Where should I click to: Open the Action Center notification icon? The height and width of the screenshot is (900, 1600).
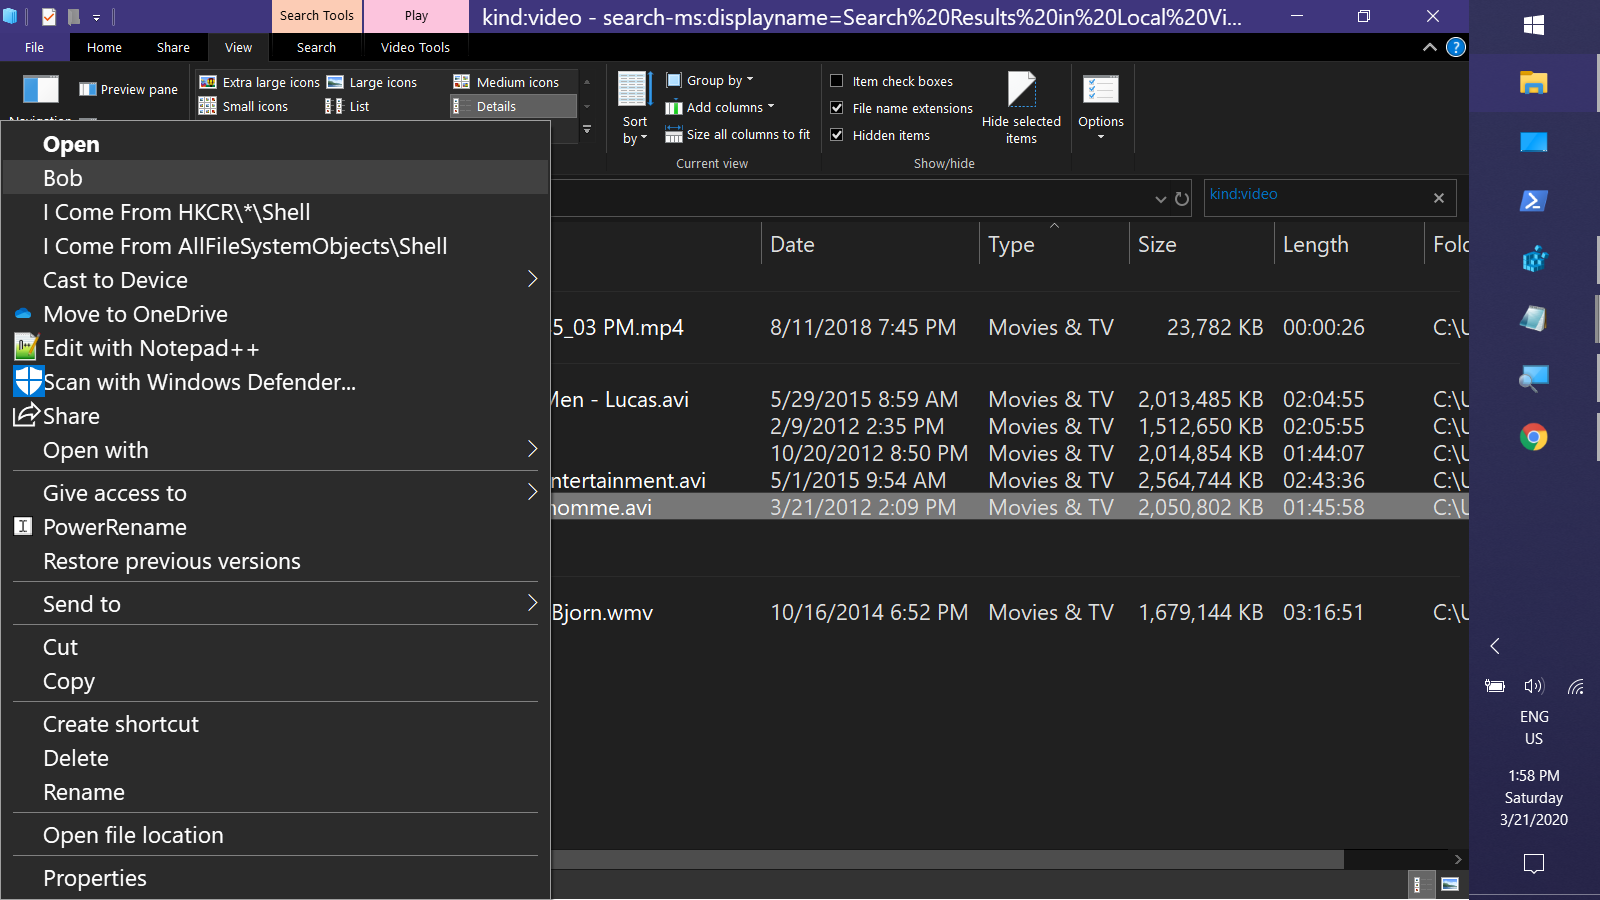click(x=1534, y=863)
